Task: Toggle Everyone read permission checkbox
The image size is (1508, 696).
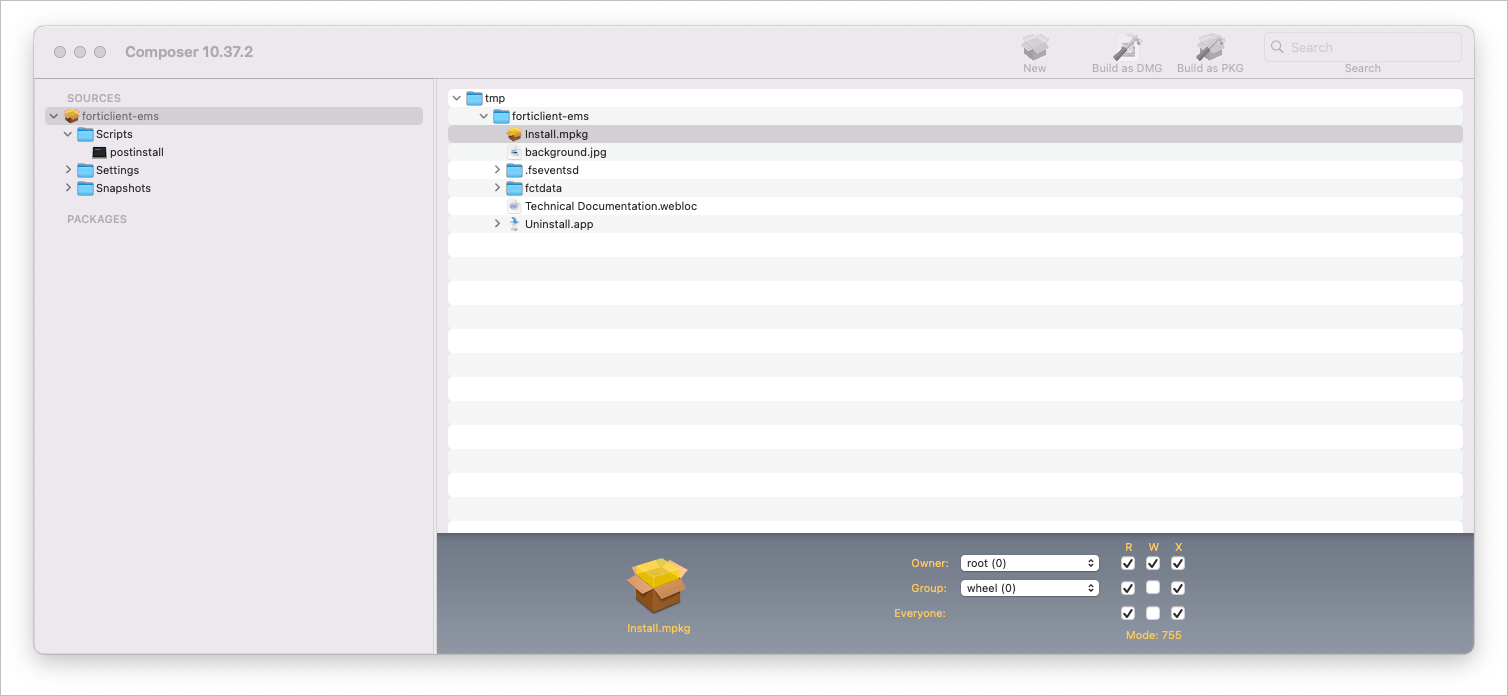Action: [1128, 613]
